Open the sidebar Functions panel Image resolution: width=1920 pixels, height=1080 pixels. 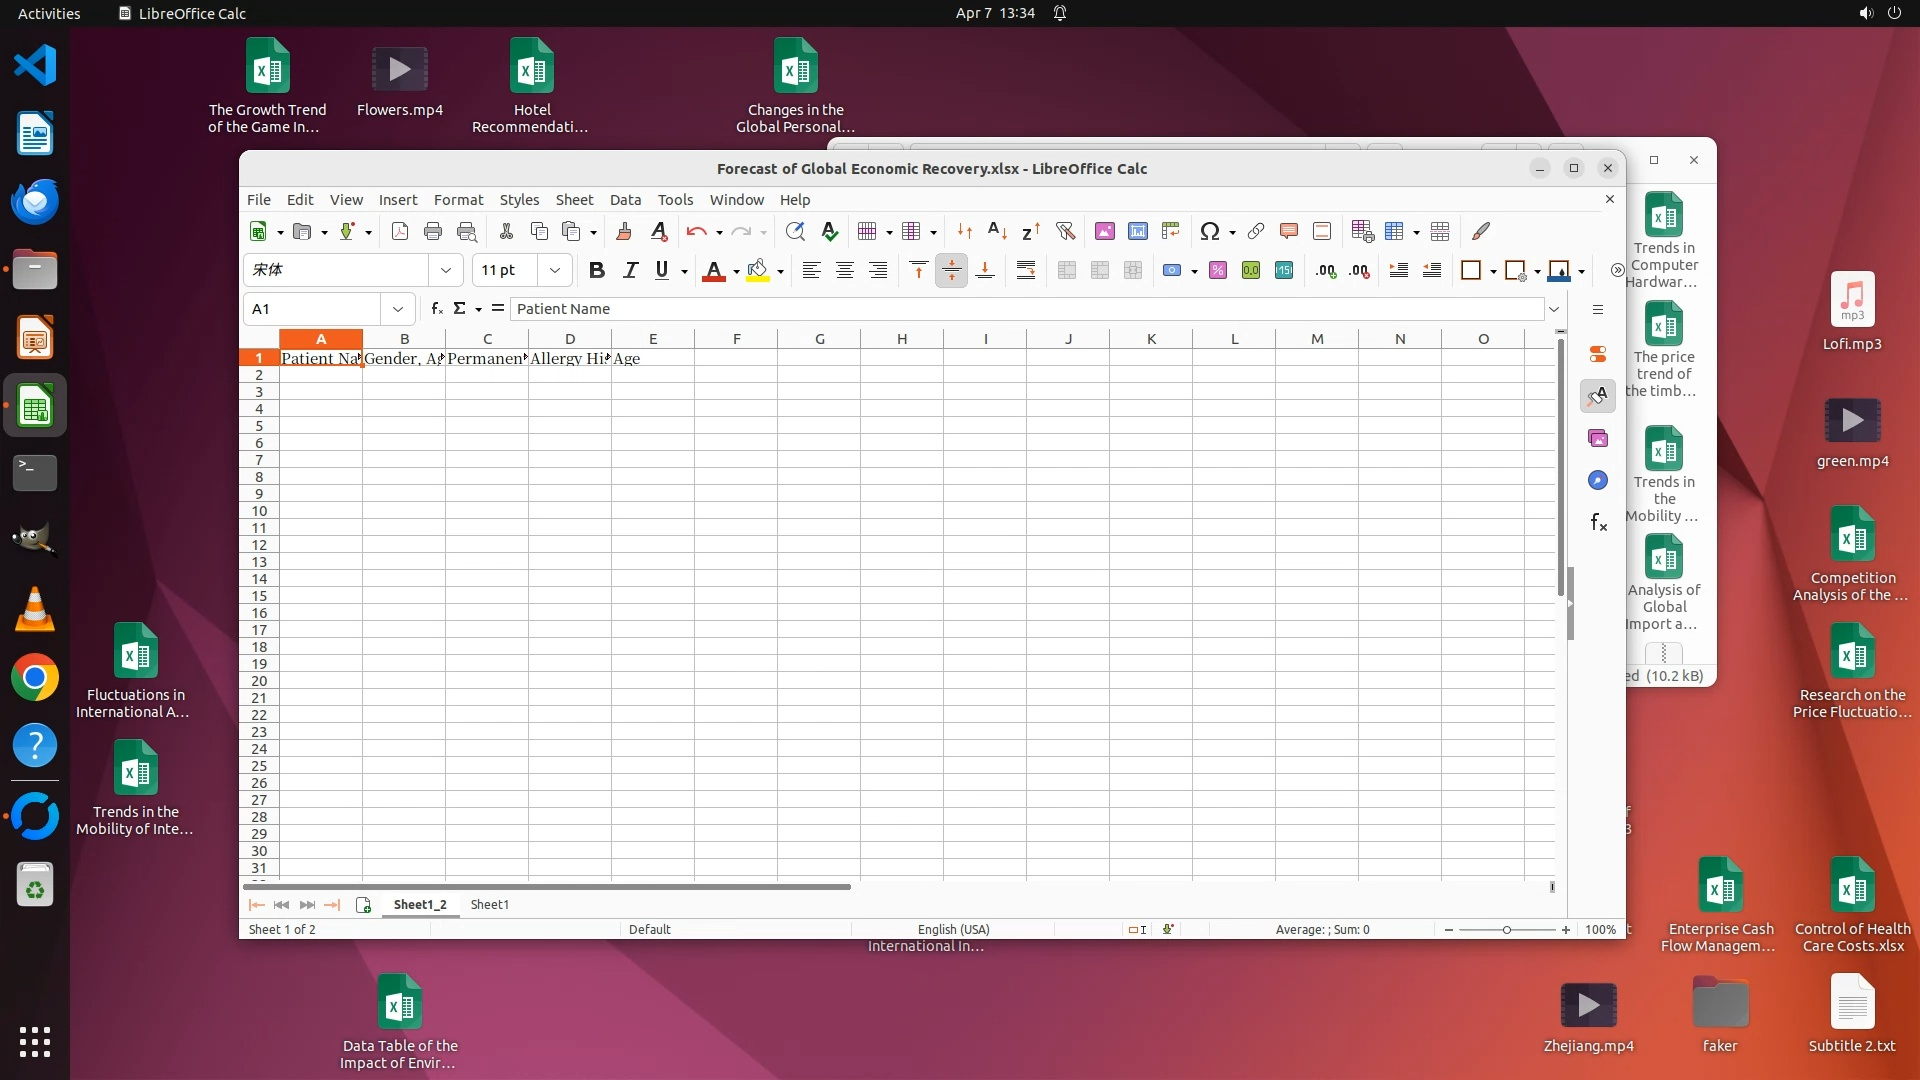pos(1598,523)
